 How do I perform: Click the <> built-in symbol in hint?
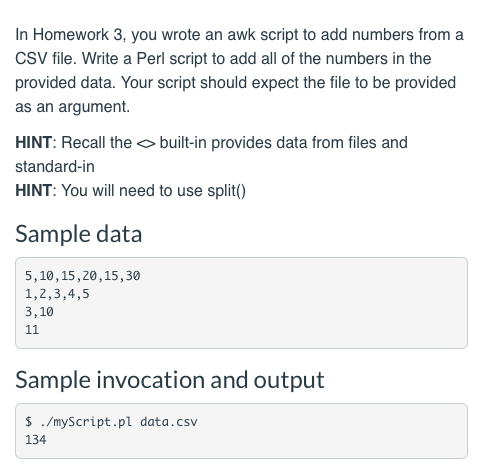click(x=146, y=144)
